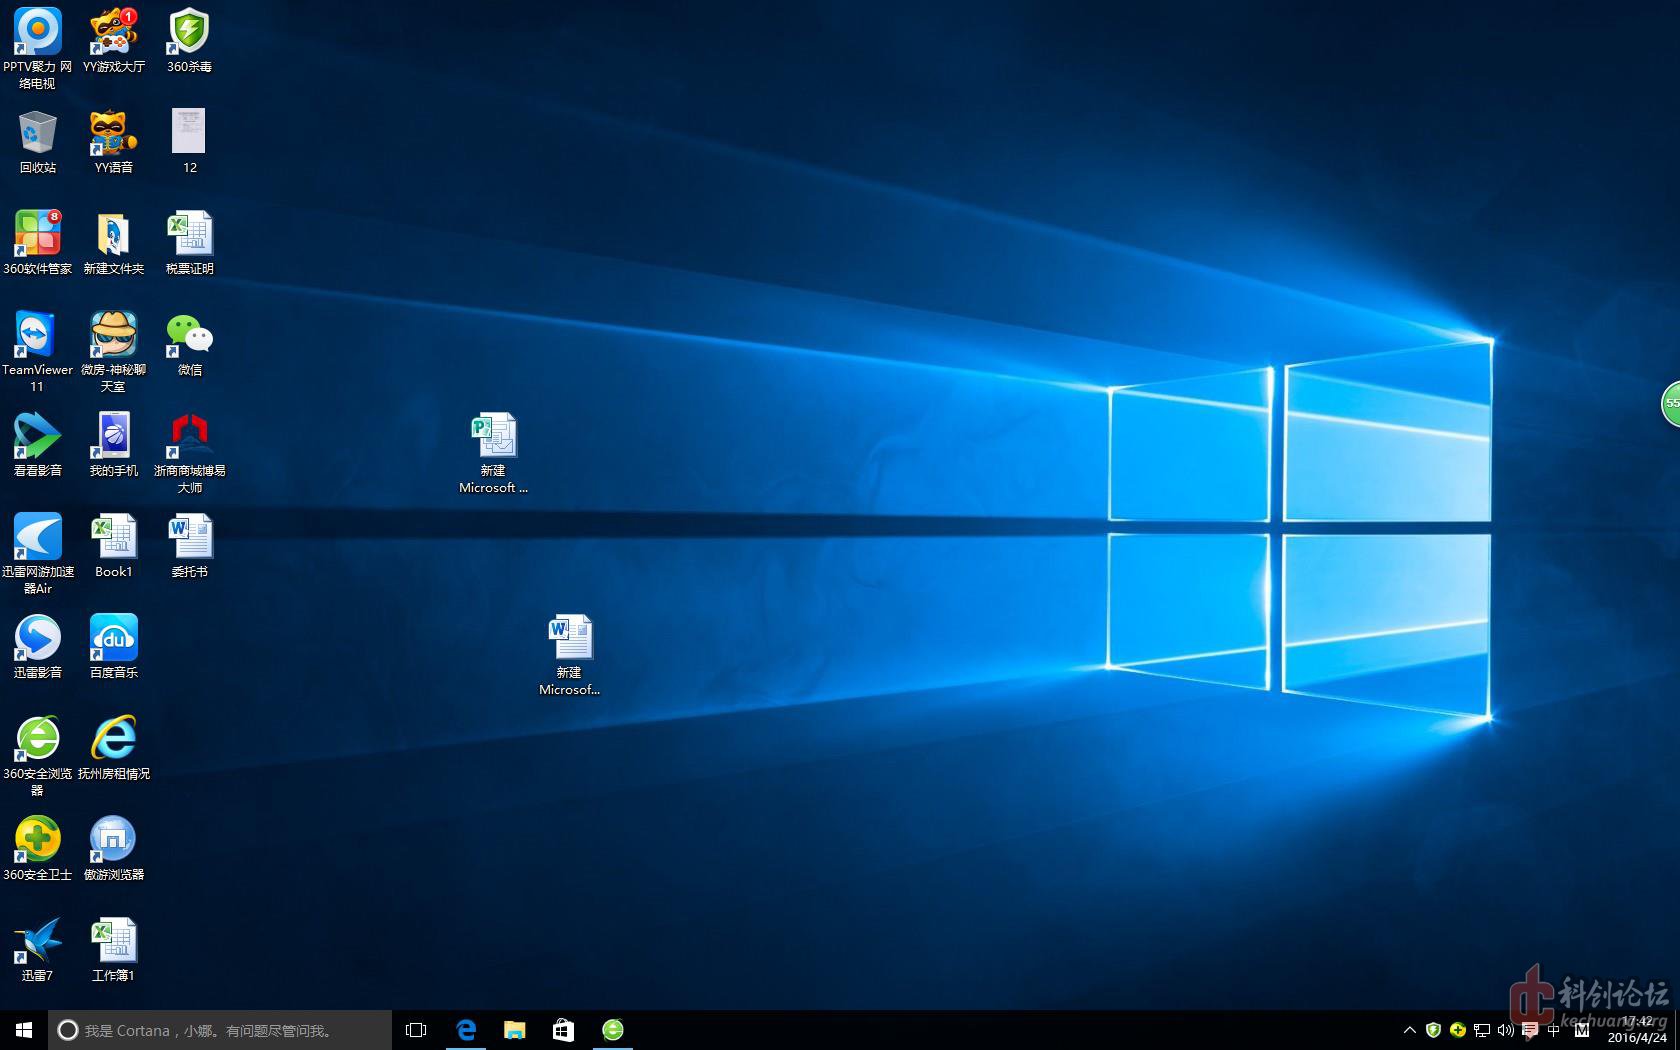Select the 浙商商城博易大师 shortcut
Viewport: 1680px width, 1050px height.
tap(189, 452)
